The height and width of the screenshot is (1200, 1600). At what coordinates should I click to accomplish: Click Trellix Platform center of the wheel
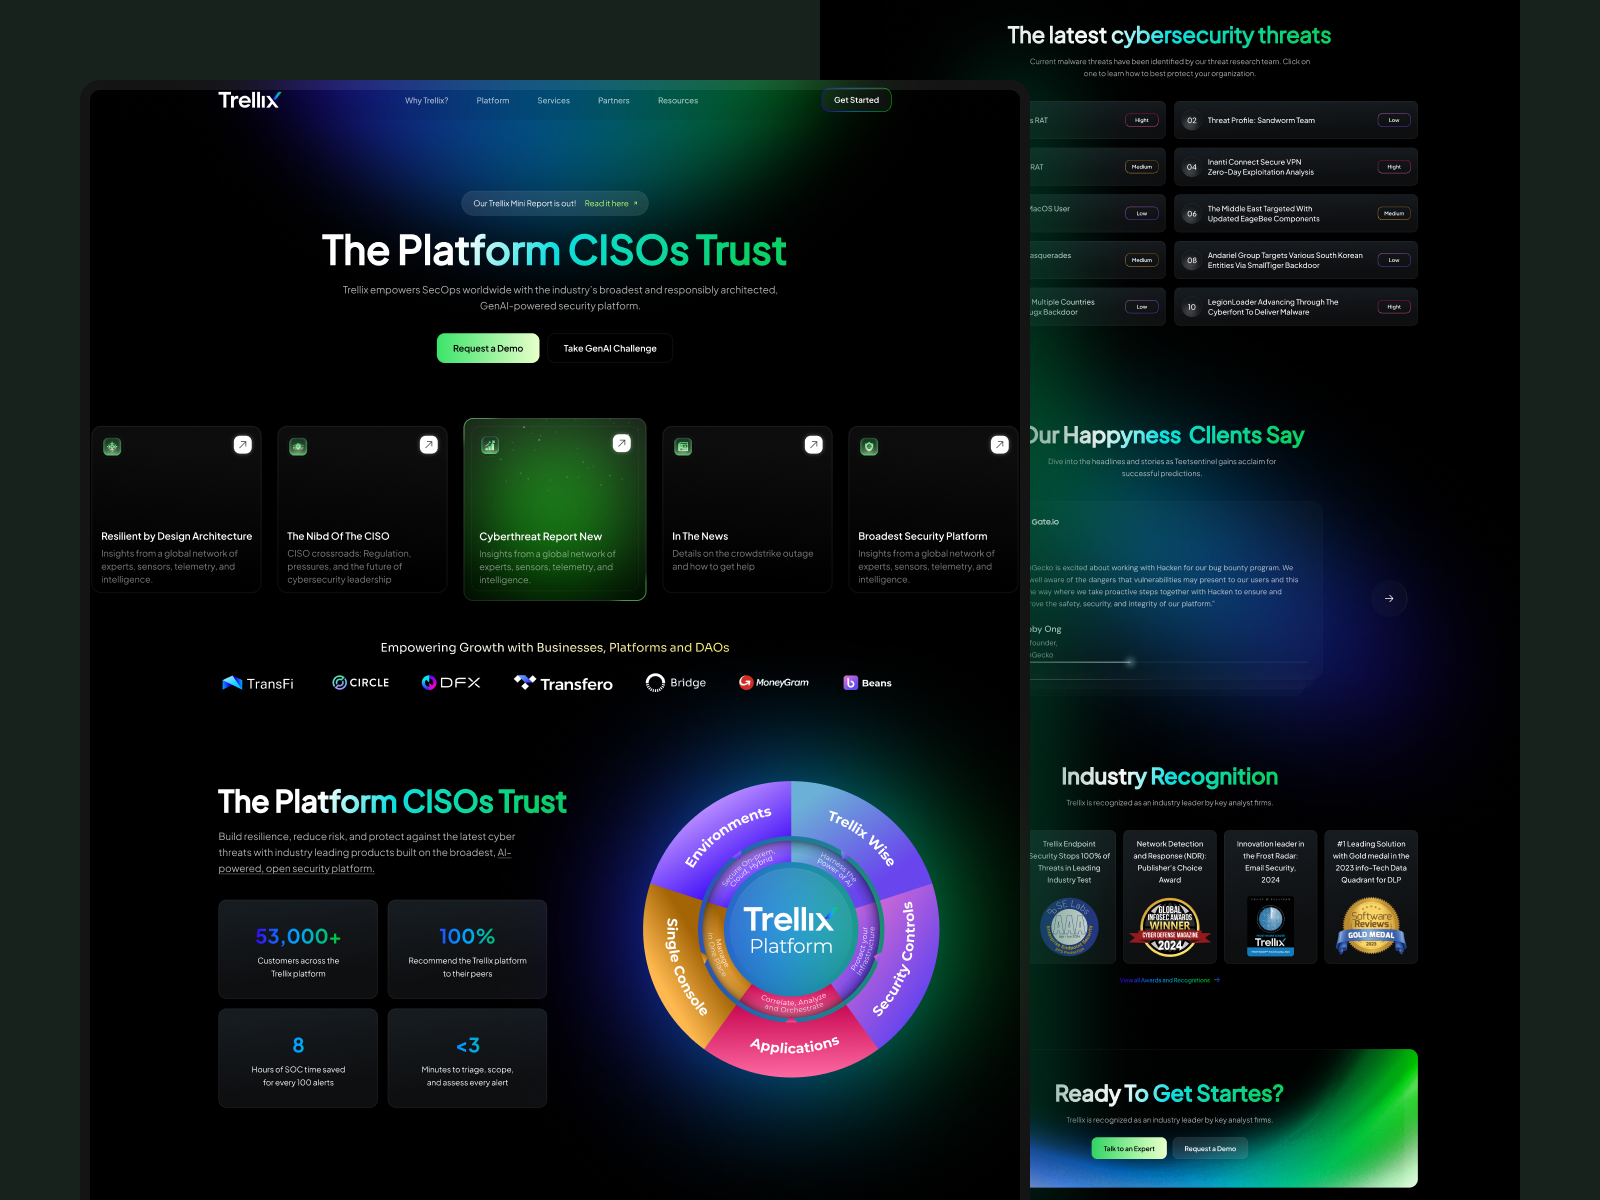(790, 930)
